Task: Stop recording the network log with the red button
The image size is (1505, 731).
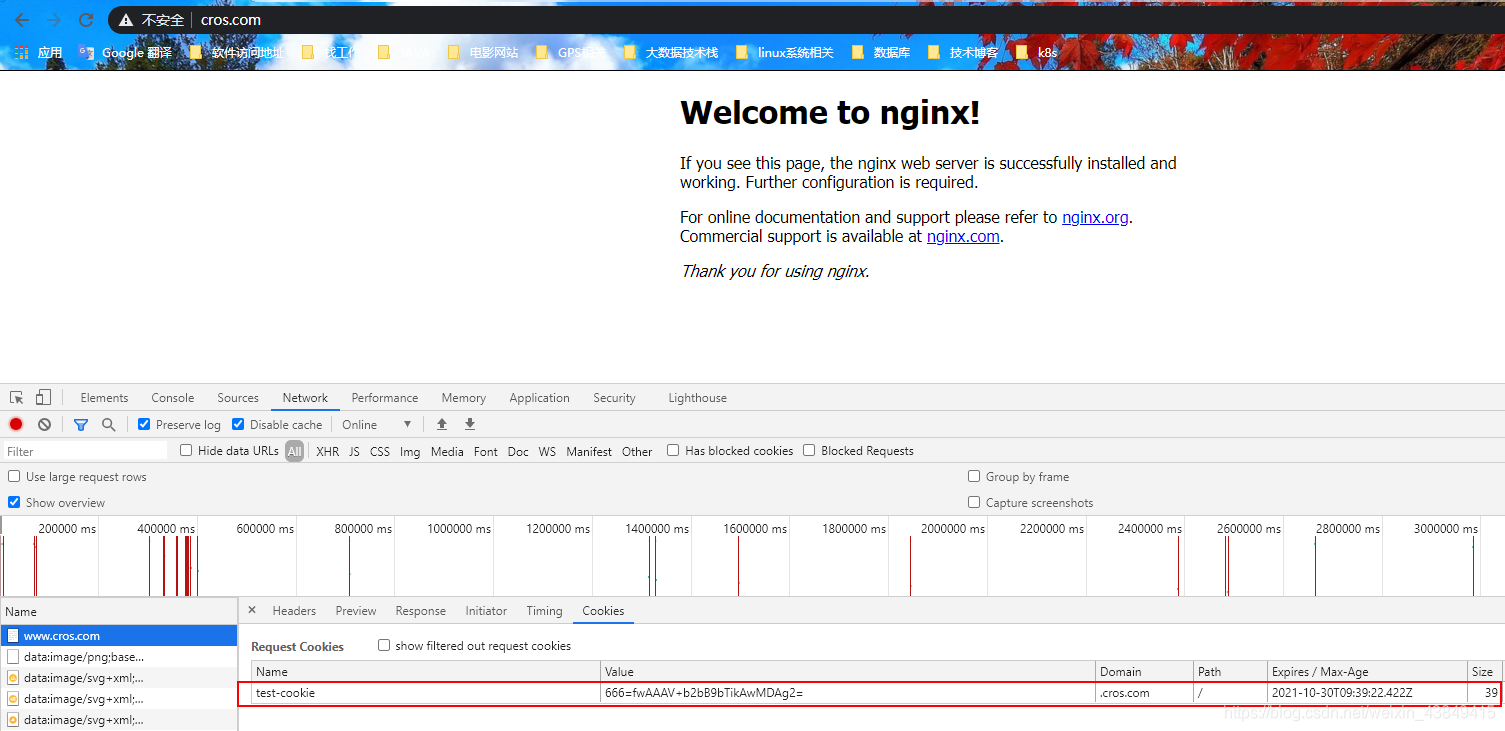Action: tap(16, 424)
